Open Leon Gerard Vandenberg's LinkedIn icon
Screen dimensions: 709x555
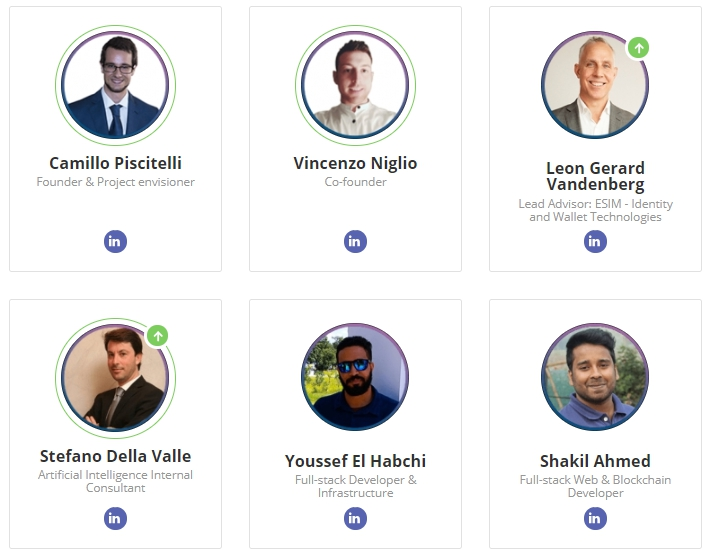point(595,242)
